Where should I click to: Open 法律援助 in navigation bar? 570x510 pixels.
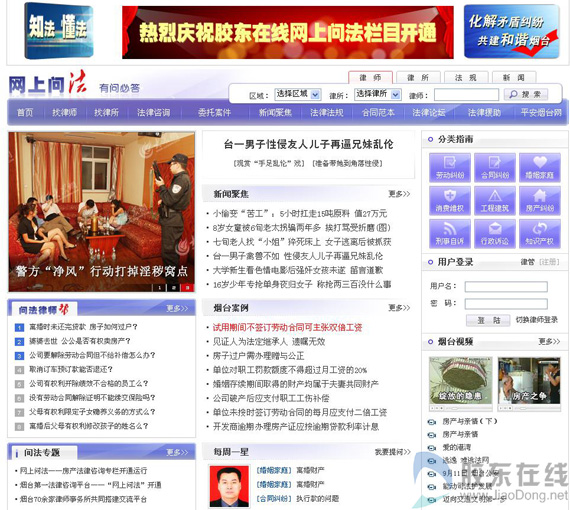(484, 113)
